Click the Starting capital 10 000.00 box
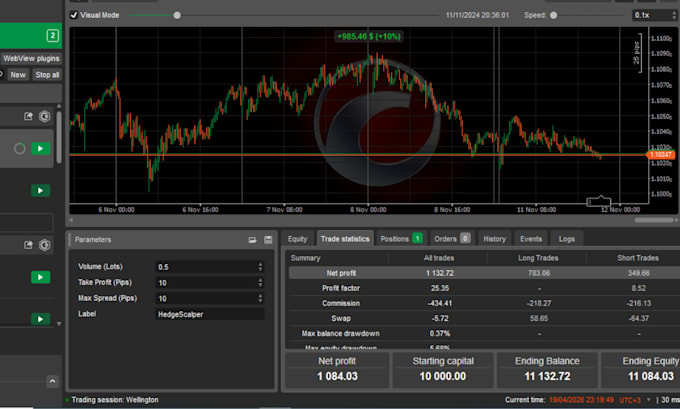680x409 pixels. click(x=443, y=370)
